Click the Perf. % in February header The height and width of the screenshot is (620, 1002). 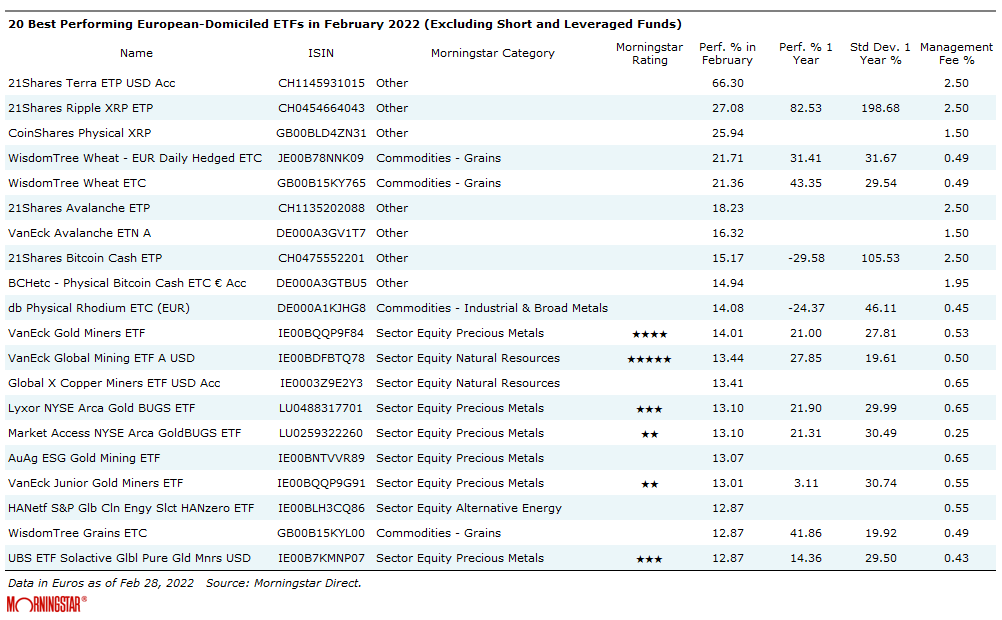tap(727, 53)
